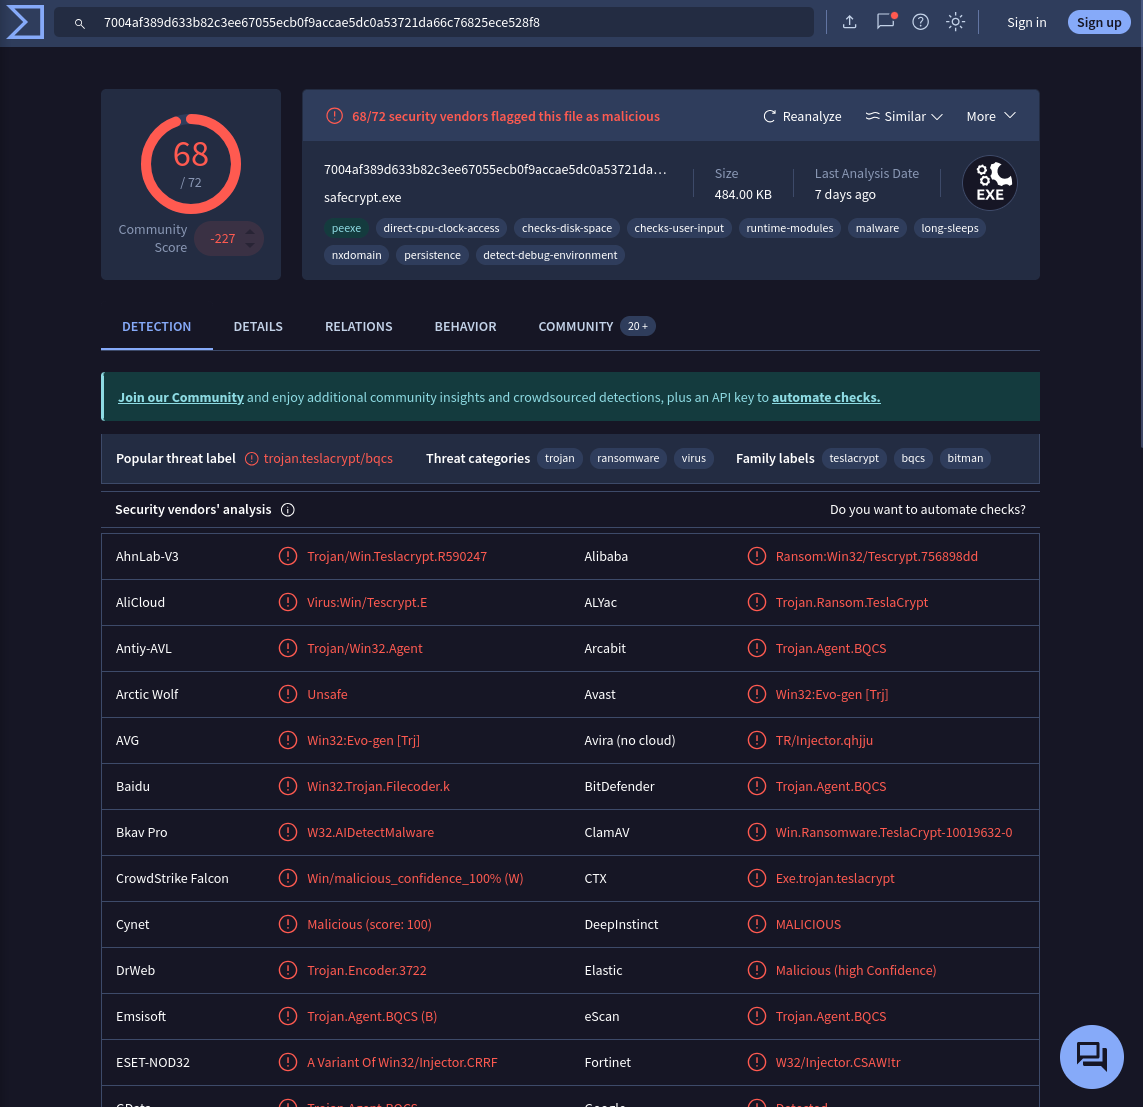
Task: Click the malicious banner warning icon
Action: [x=335, y=116]
